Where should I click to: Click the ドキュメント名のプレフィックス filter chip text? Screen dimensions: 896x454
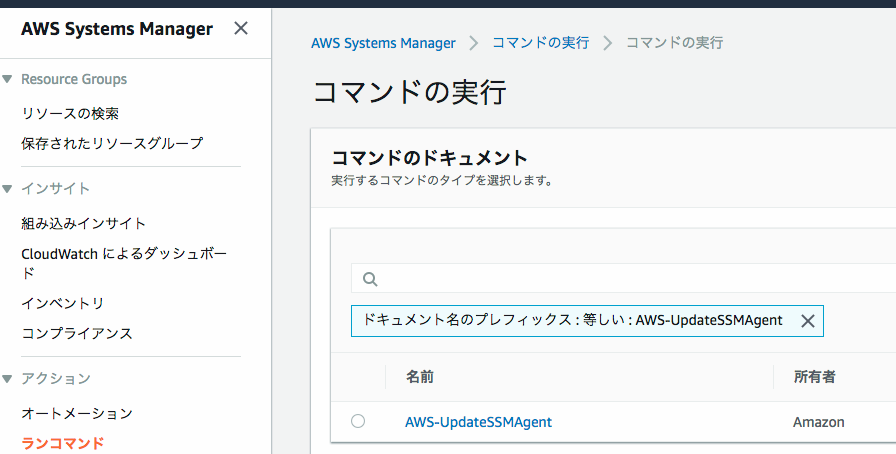click(573, 320)
